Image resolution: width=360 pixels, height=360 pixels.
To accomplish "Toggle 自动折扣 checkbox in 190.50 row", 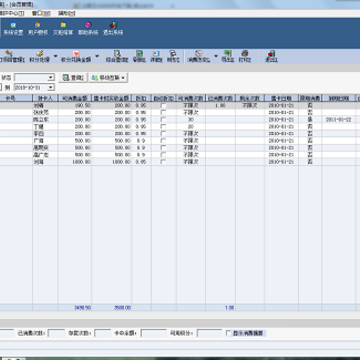I will pos(163,106).
